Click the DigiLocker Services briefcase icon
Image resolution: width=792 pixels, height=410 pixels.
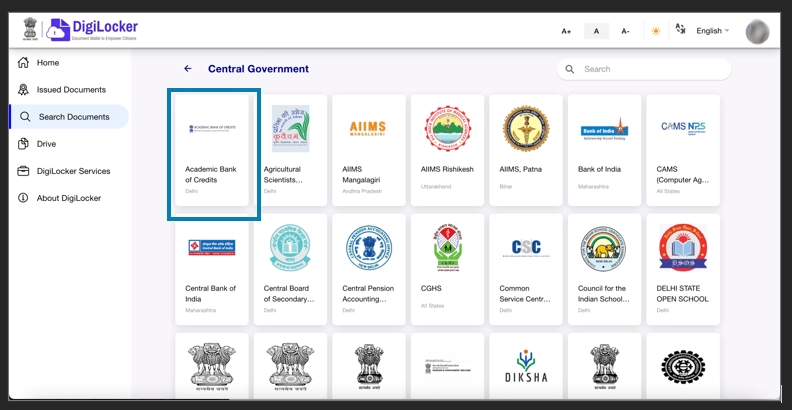point(23,171)
